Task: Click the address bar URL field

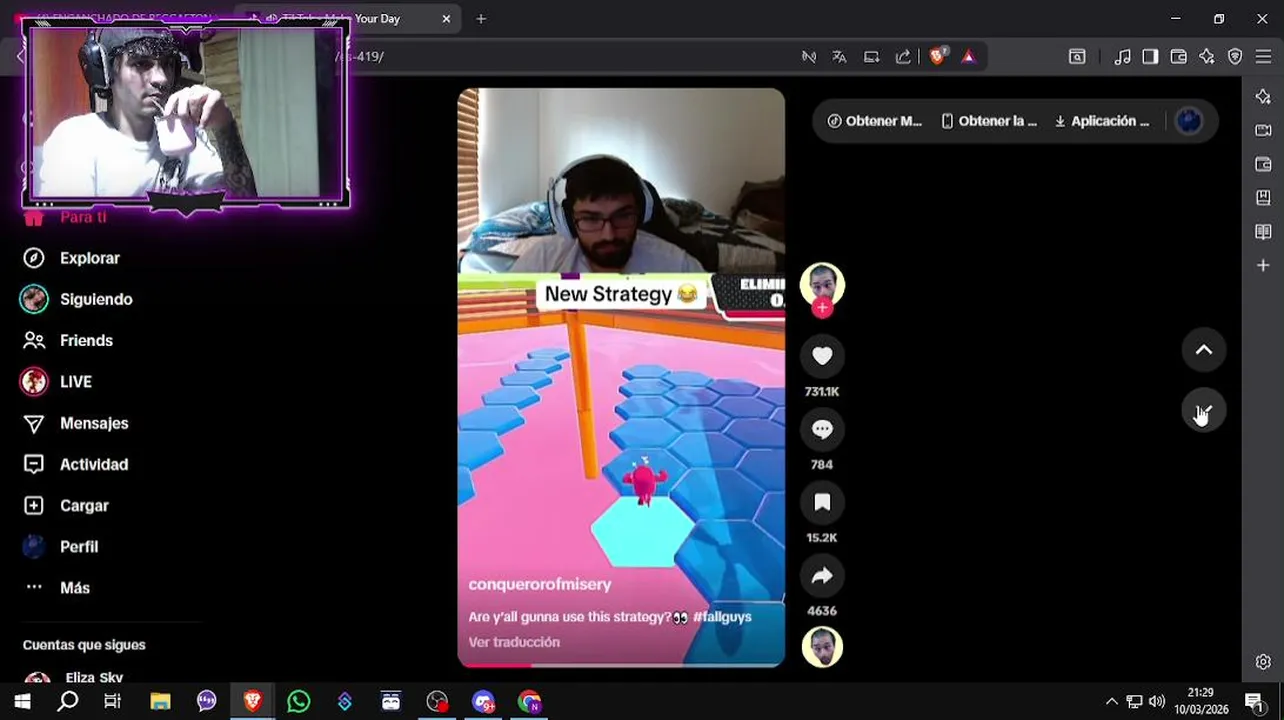Action: (560, 57)
